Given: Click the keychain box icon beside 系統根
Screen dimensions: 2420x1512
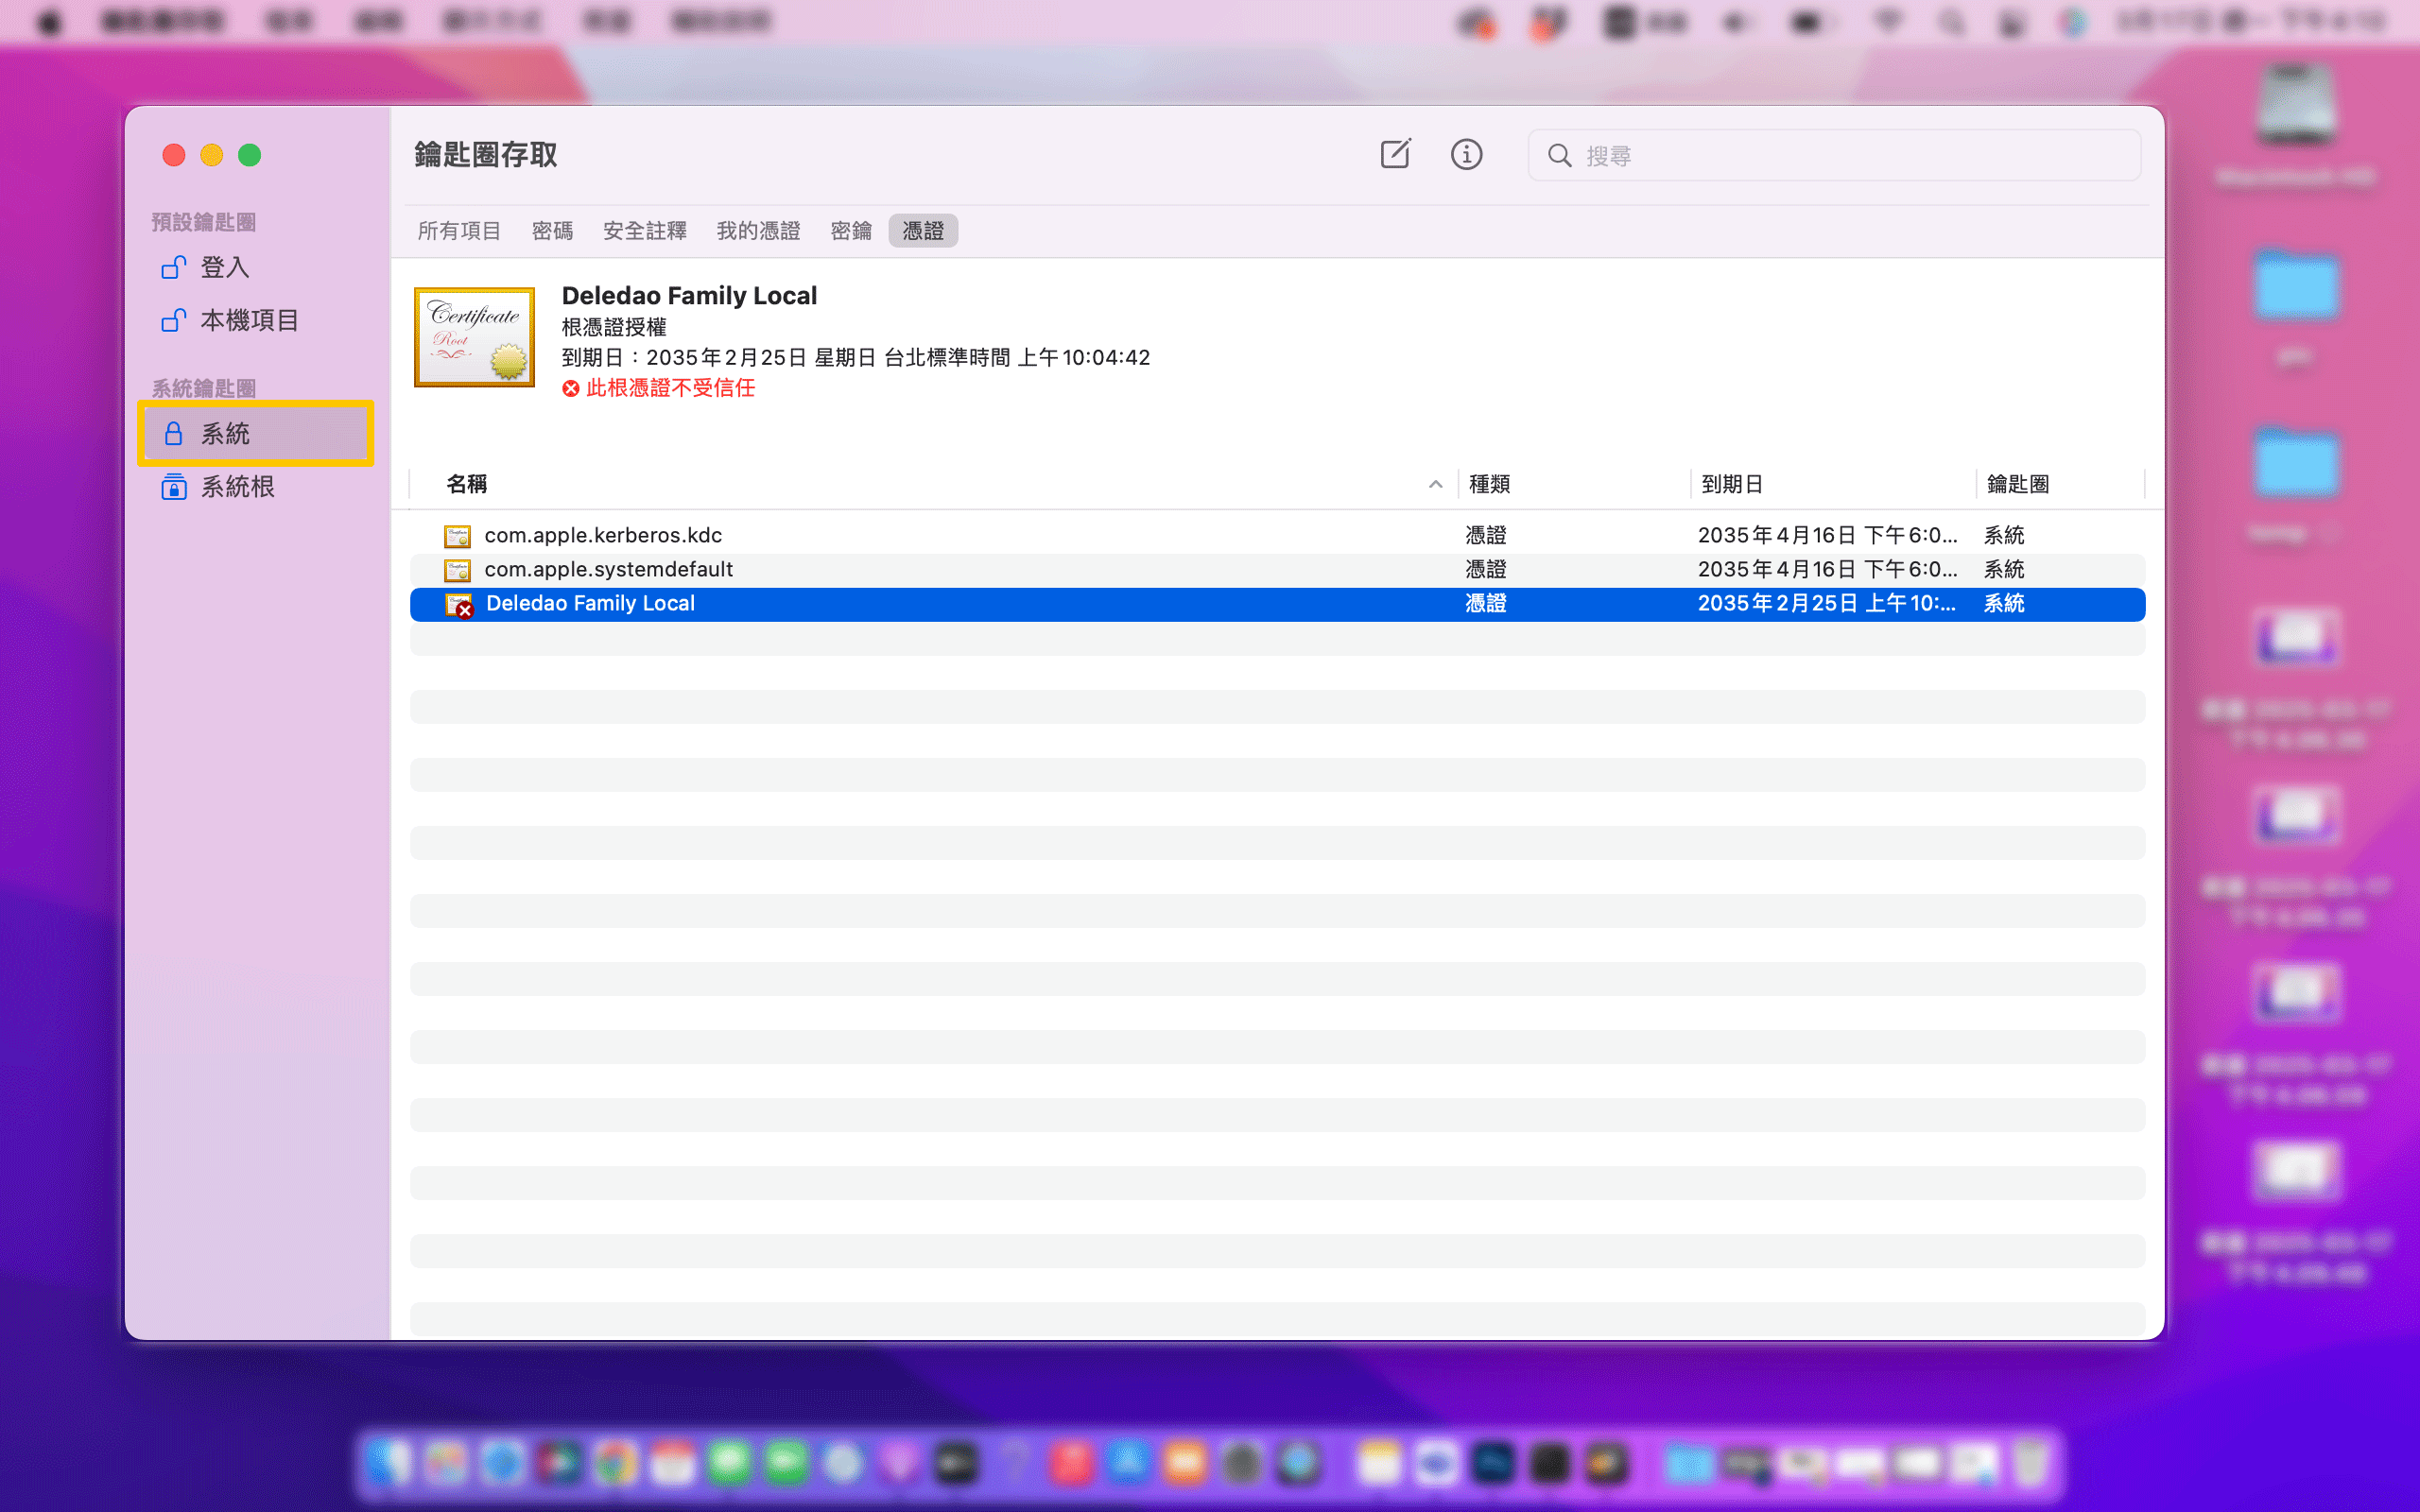Looking at the screenshot, I should click(x=174, y=487).
